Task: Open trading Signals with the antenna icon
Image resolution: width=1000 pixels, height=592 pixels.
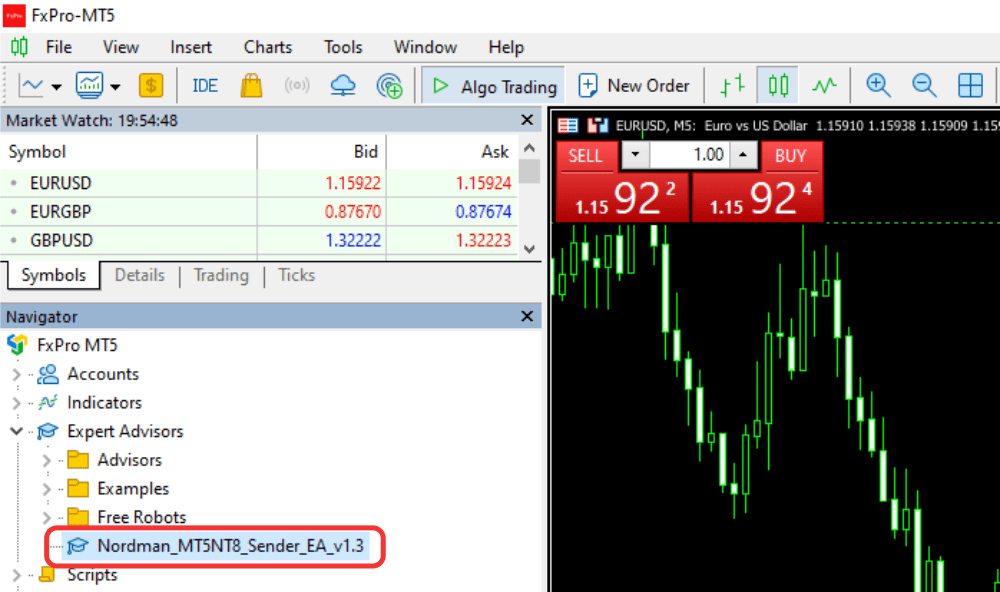Action: click(297, 85)
